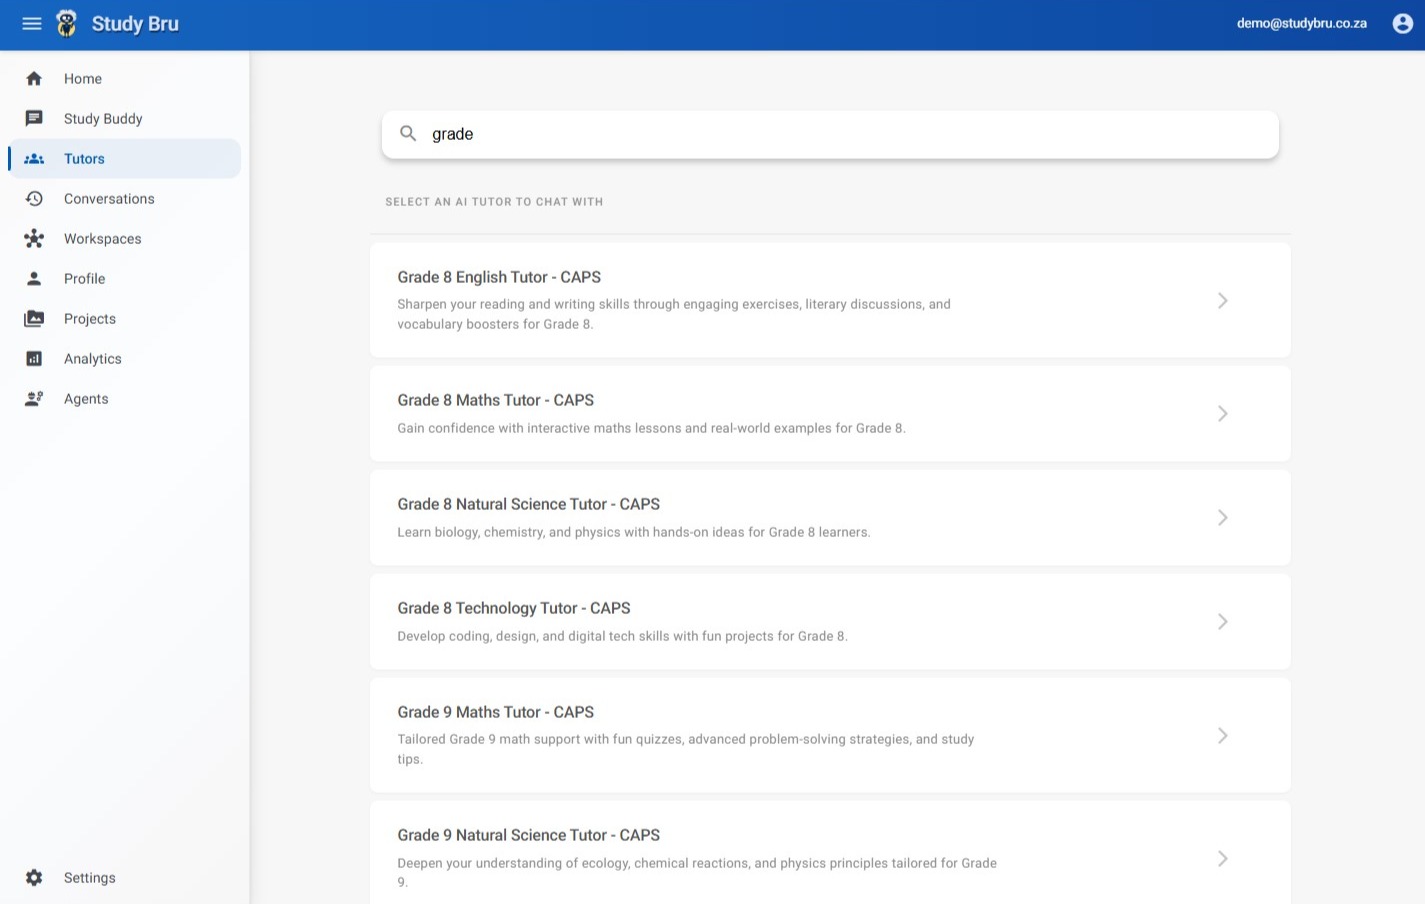Go to the Projects section

[89, 319]
